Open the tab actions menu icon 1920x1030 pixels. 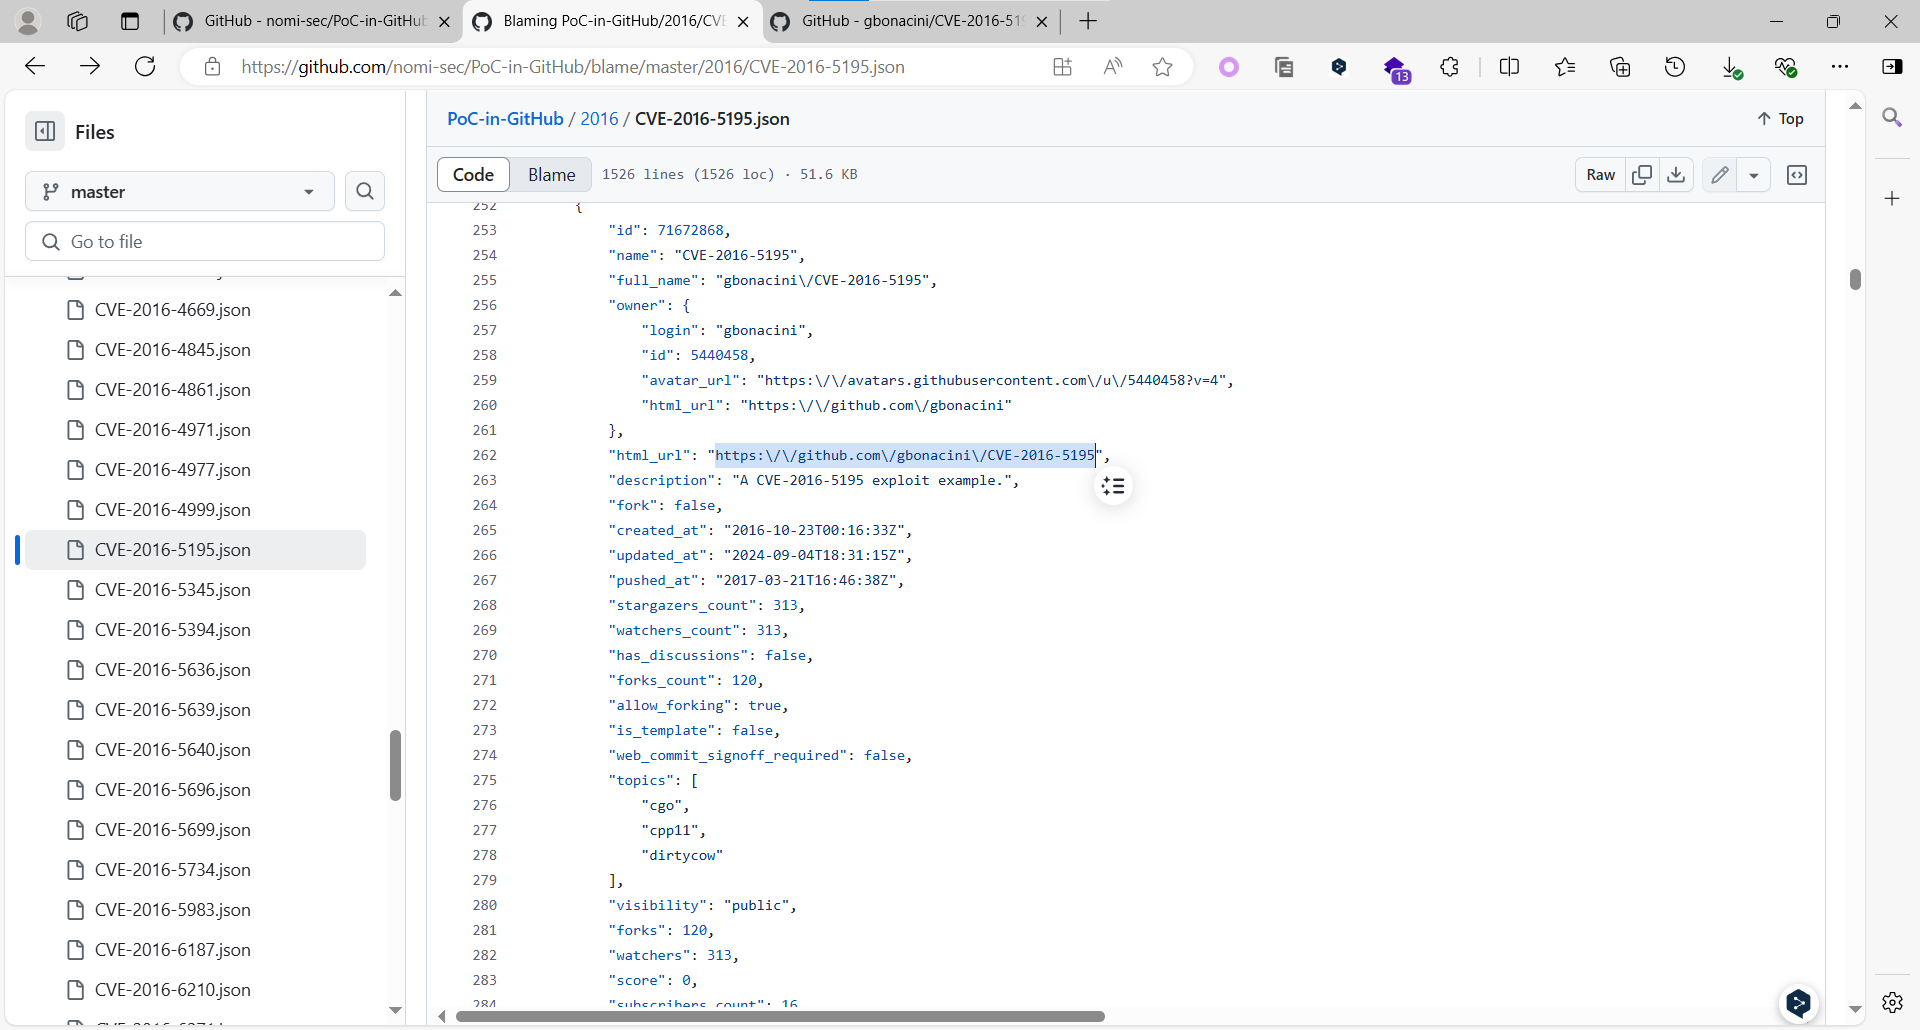coord(130,21)
